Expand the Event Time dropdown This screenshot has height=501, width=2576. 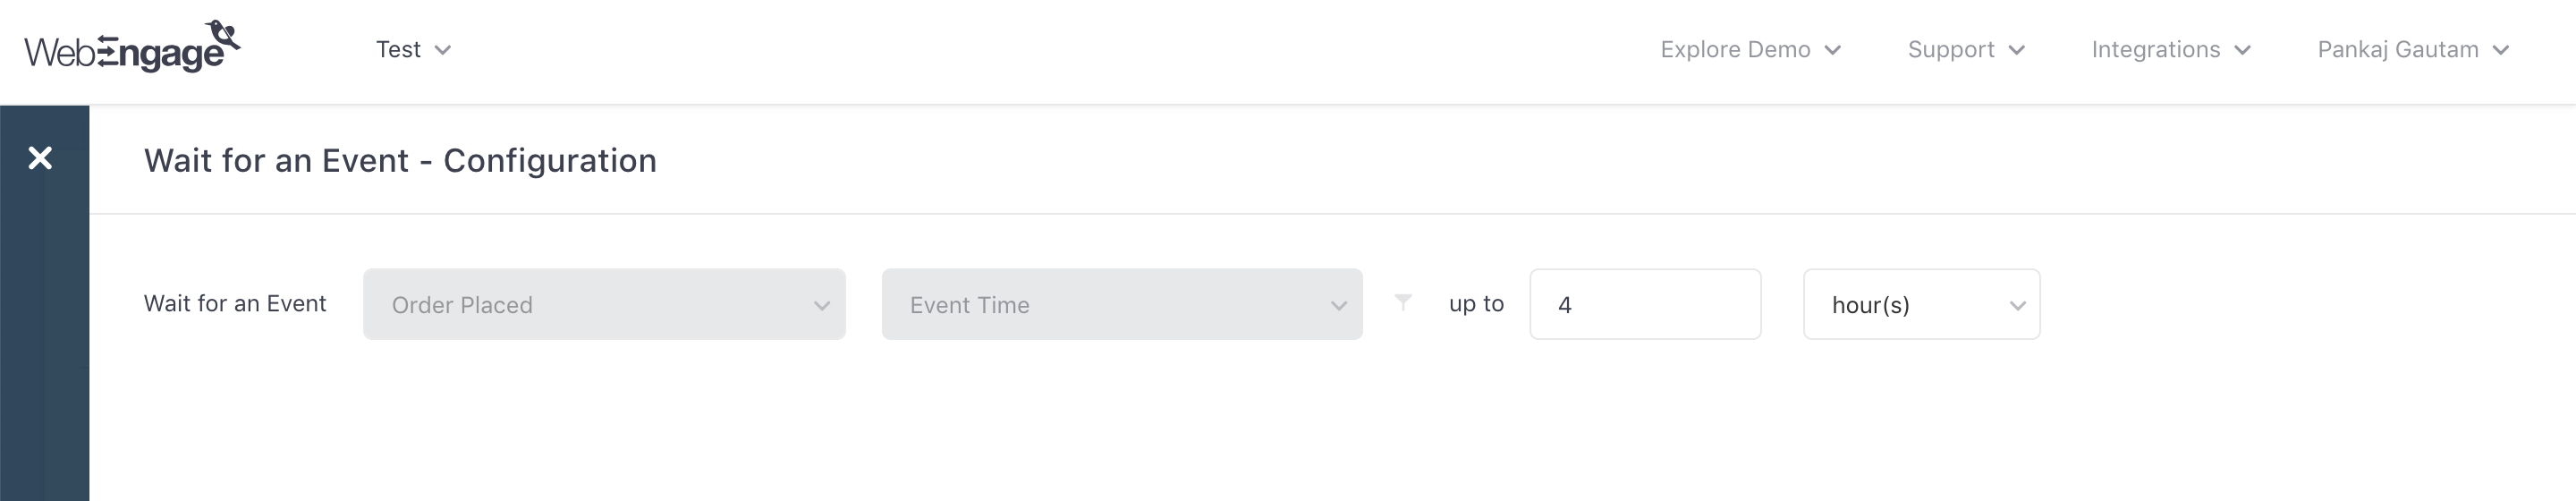1121,304
